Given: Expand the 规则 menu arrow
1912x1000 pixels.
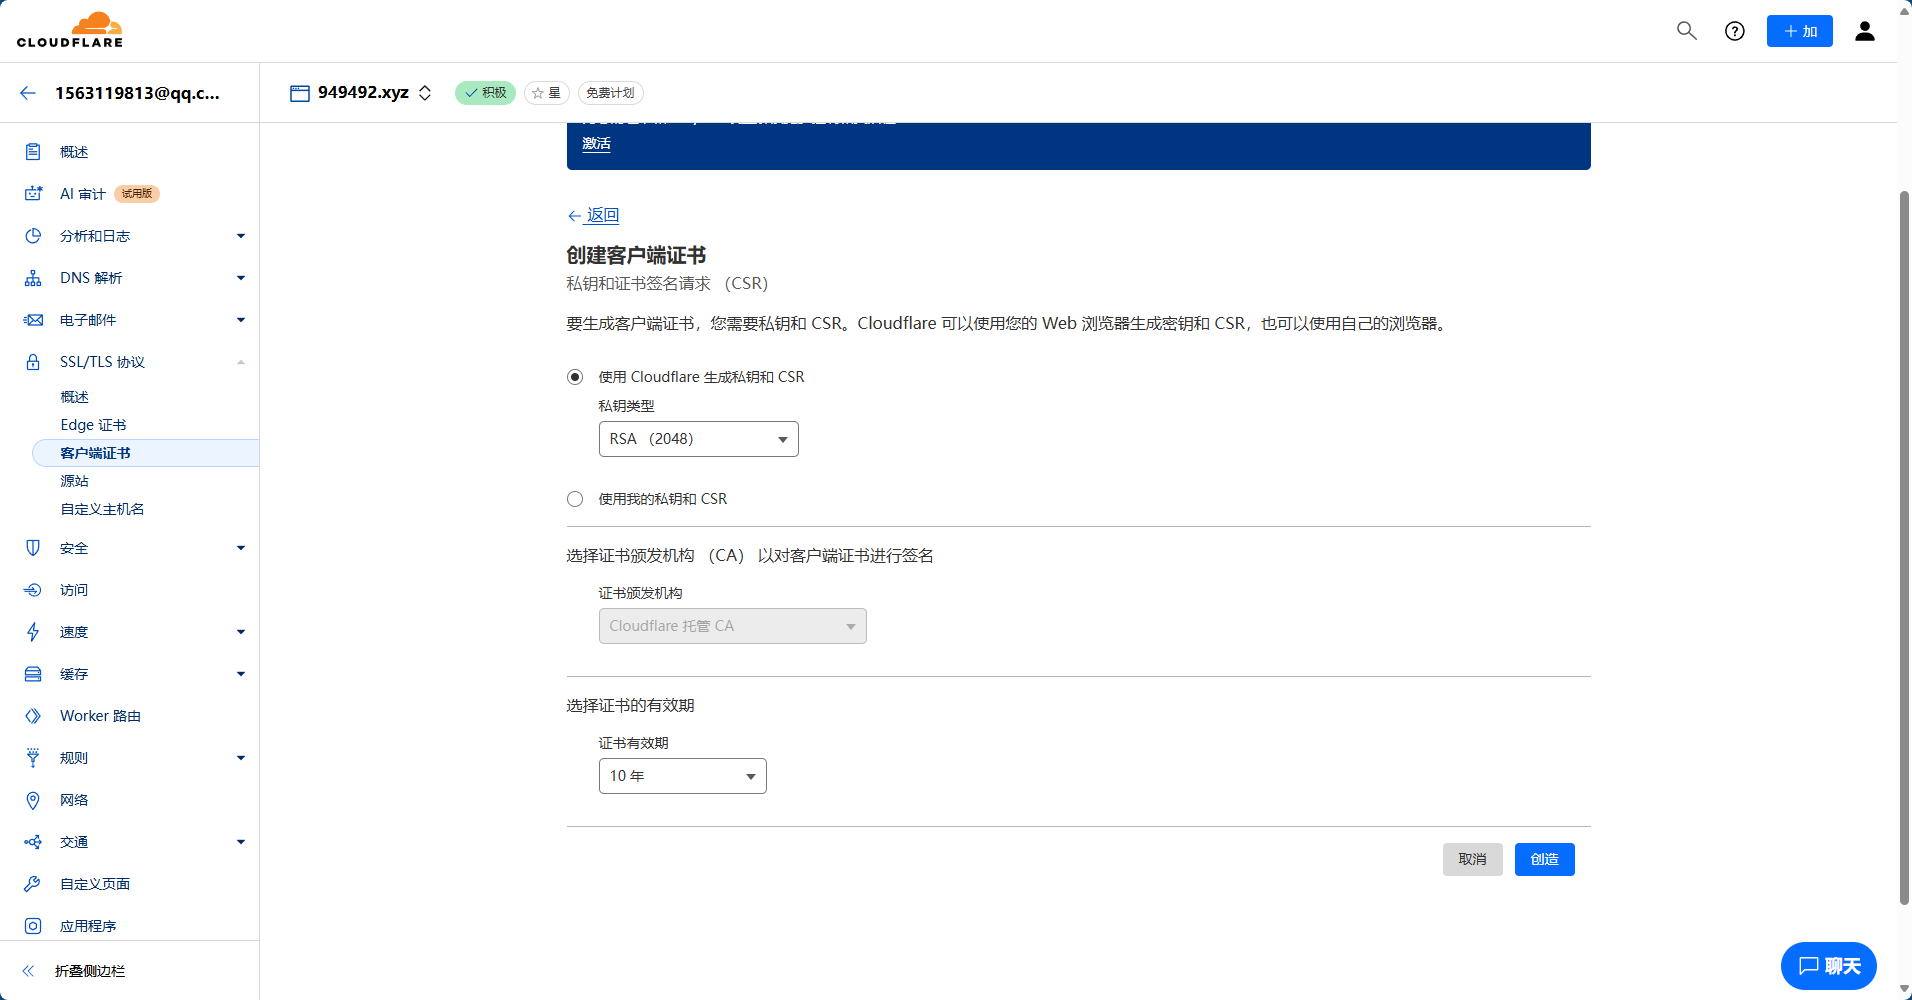Looking at the screenshot, I should pyautogui.click(x=241, y=758).
